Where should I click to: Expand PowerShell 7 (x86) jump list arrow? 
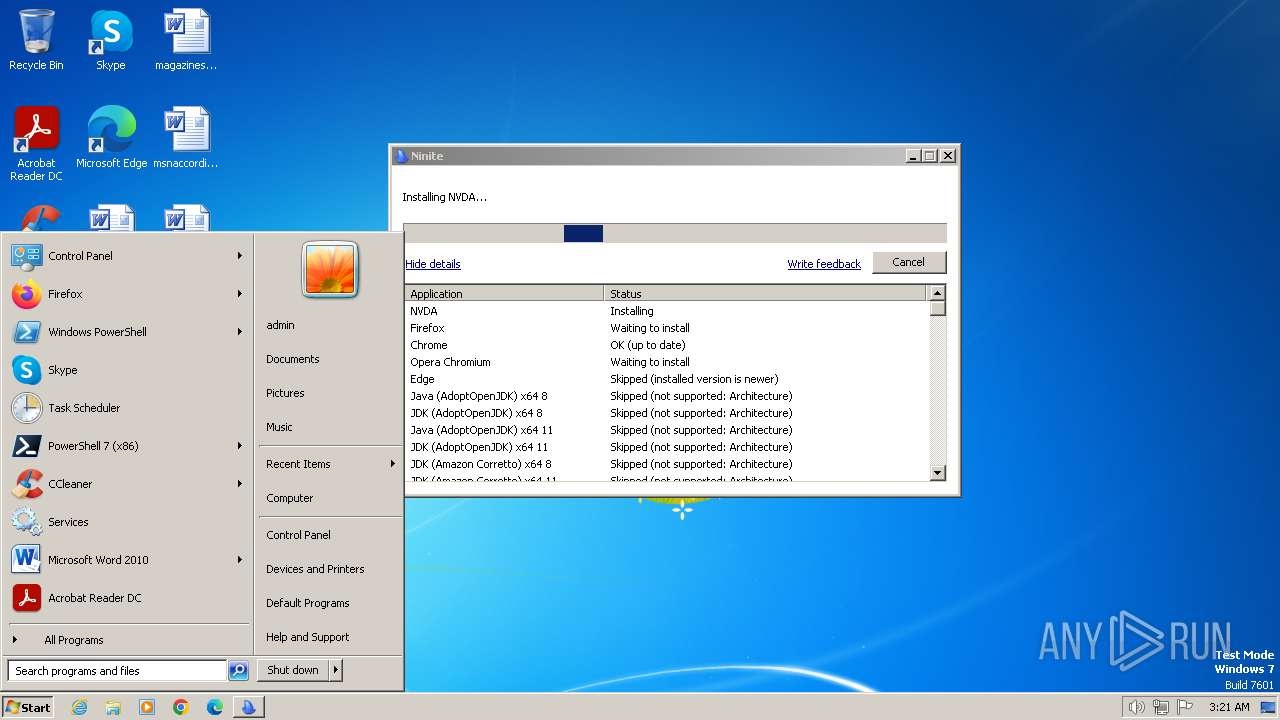[x=240, y=446]
